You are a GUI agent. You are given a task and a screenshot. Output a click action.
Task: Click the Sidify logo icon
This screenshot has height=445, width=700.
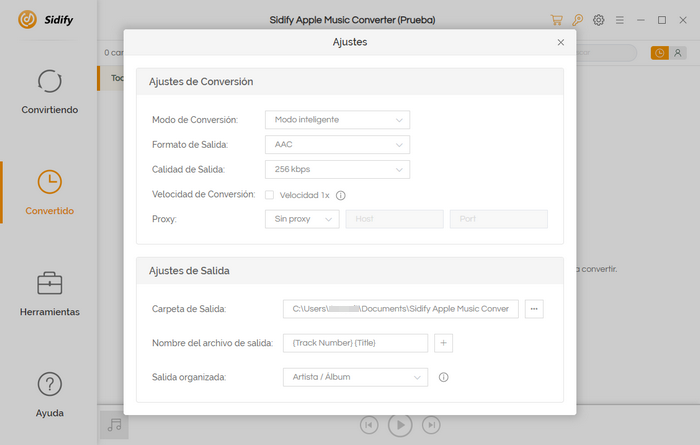tap(28, 20)
